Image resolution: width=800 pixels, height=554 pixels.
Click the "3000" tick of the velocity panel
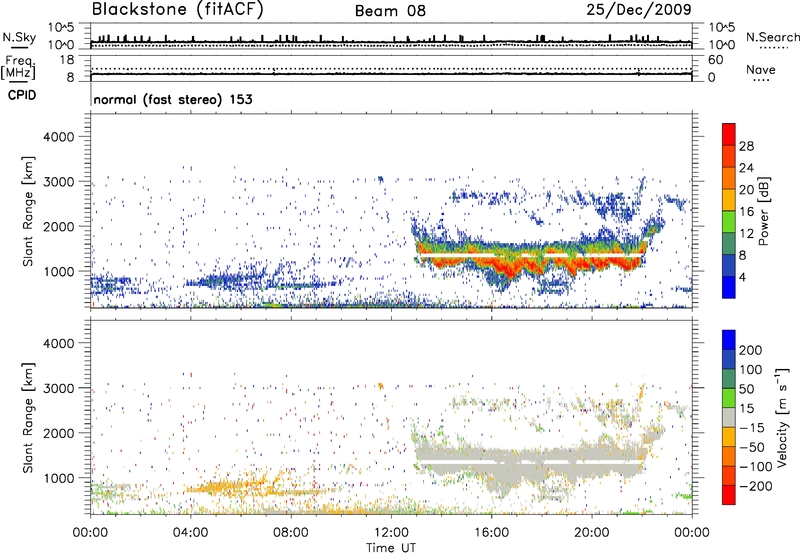click(58, 388)
